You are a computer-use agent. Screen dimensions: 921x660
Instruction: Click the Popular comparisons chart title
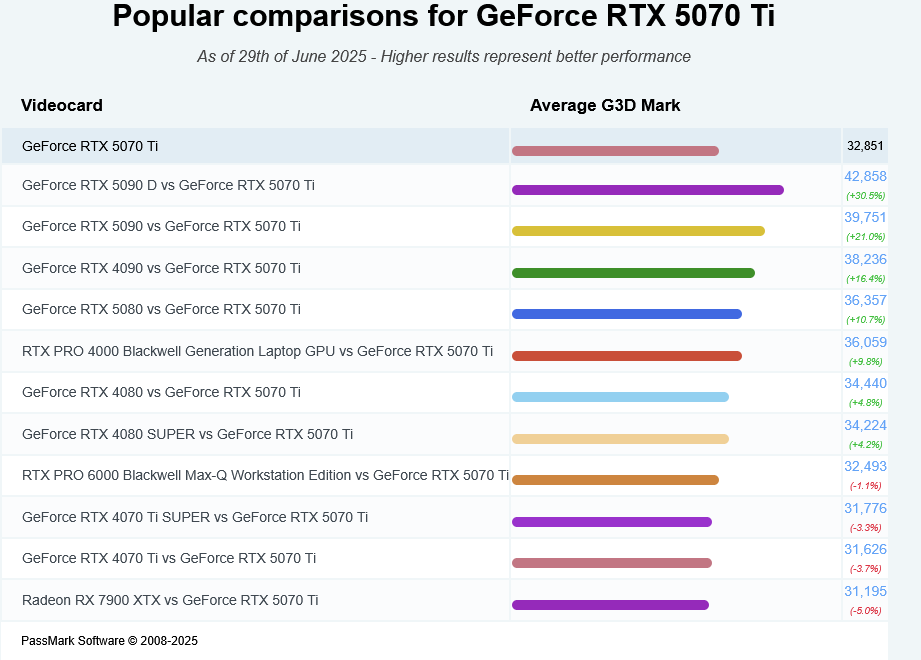(x=443, y=16)
